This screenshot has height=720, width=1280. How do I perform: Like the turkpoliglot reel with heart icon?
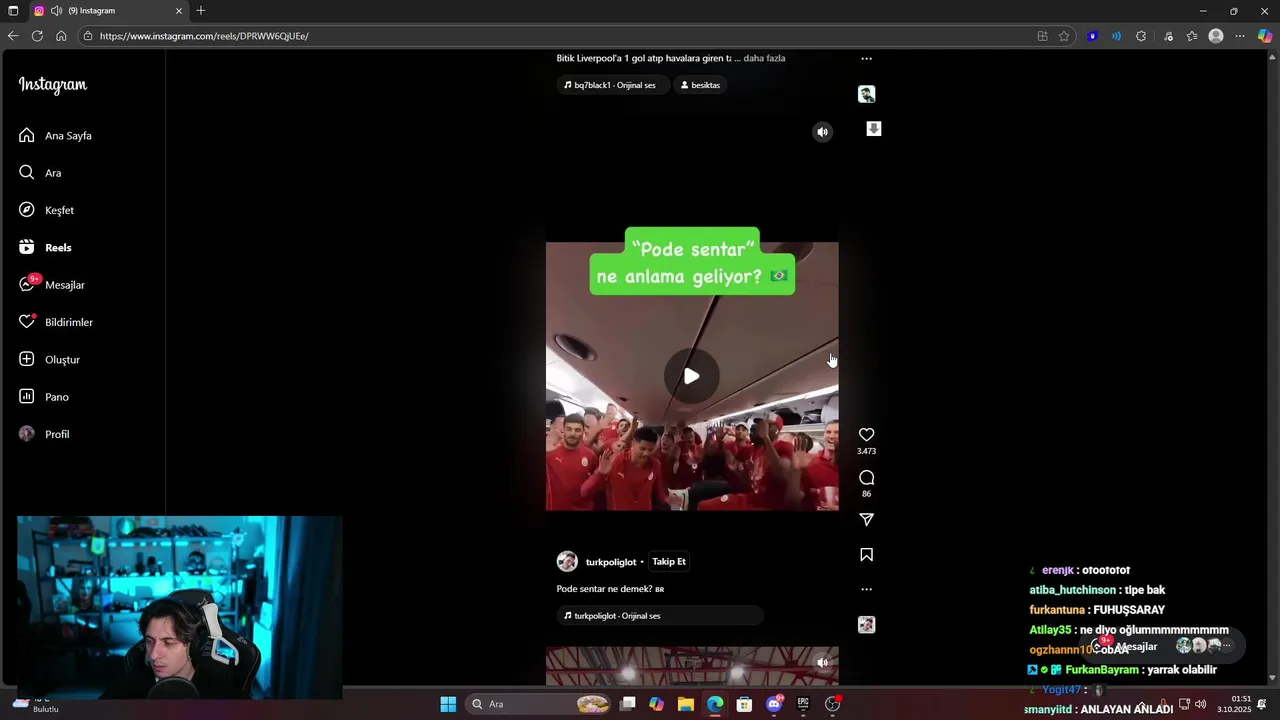pyautogui.click(x=866, y=435)
